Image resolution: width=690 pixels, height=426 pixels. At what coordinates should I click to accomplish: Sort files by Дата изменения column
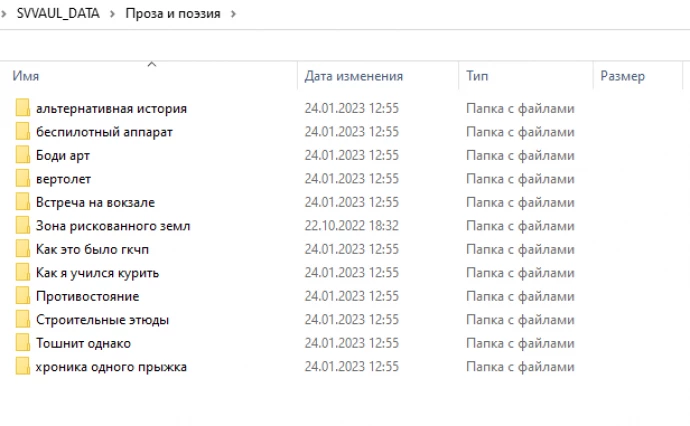point(353,76)
